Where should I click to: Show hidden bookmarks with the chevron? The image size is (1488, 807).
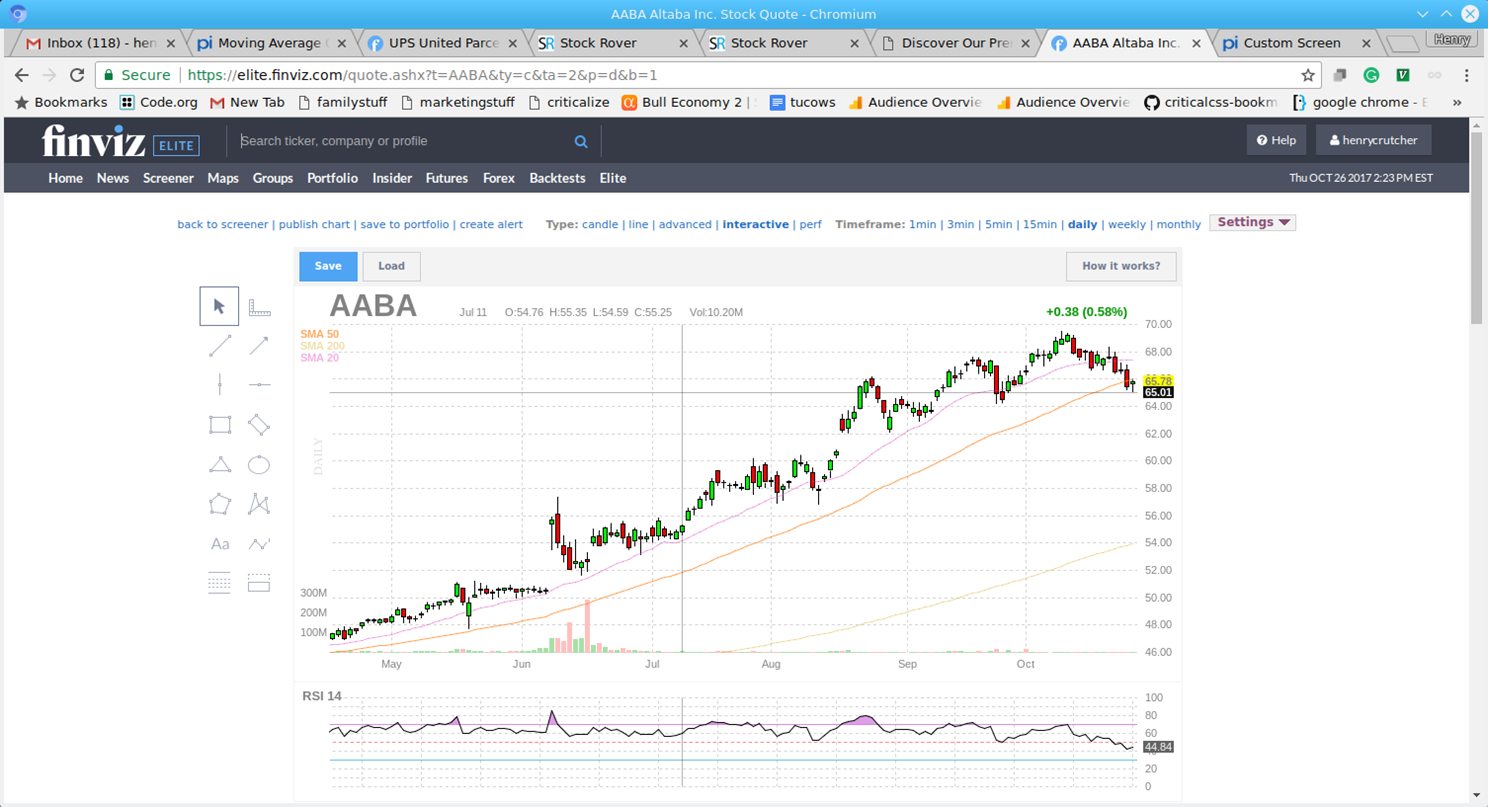click(x=1457, y=102)
